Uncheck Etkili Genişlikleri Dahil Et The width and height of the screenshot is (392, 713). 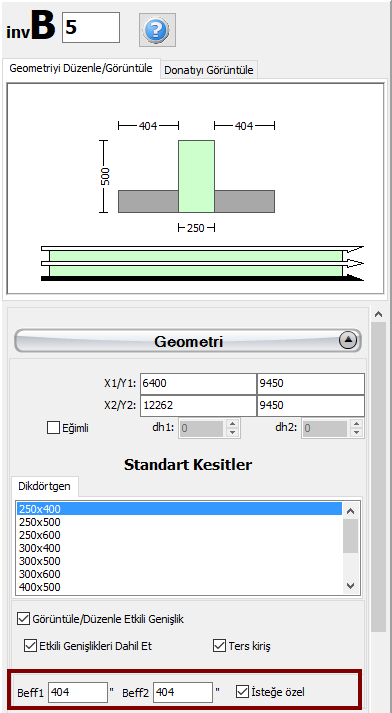click(x=30, y=646)
